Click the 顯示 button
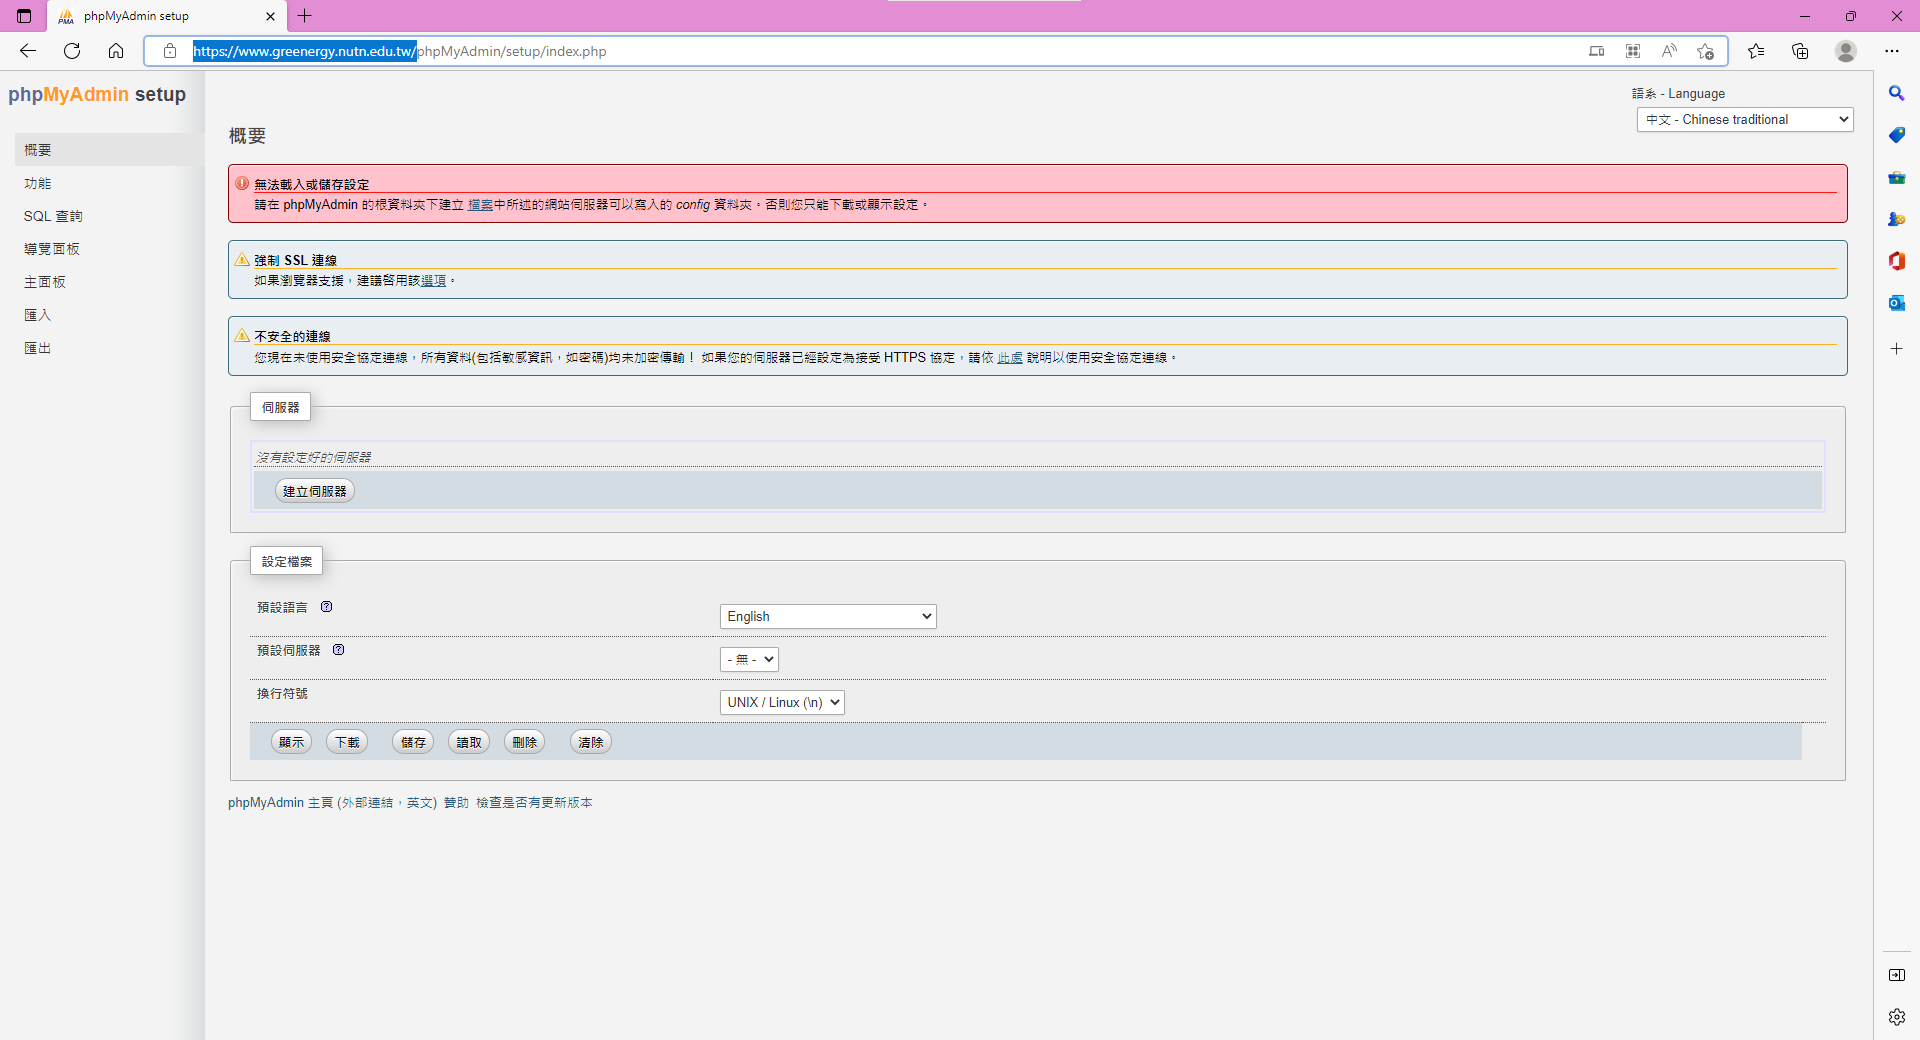The image size is (1920, 1040). coord(292,742)
